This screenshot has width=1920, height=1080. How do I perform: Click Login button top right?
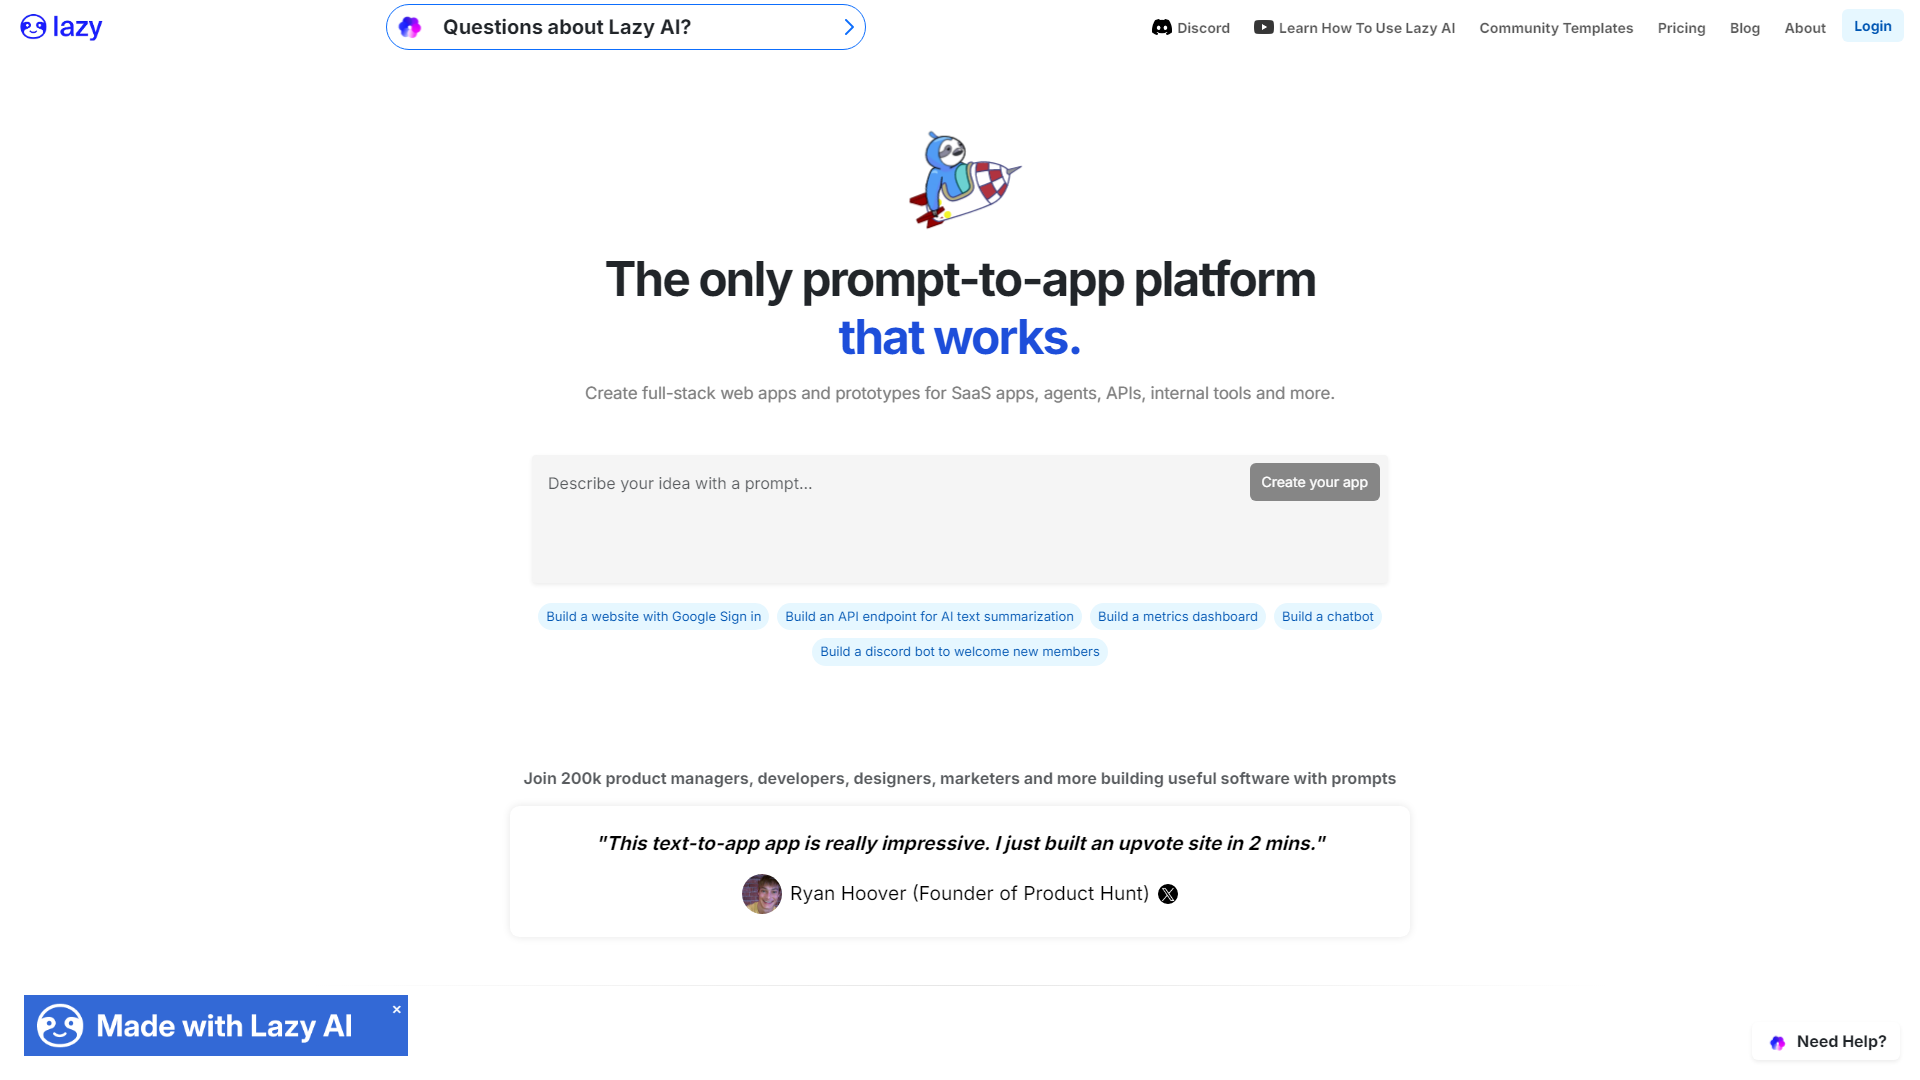click(x=1871, y=24)
